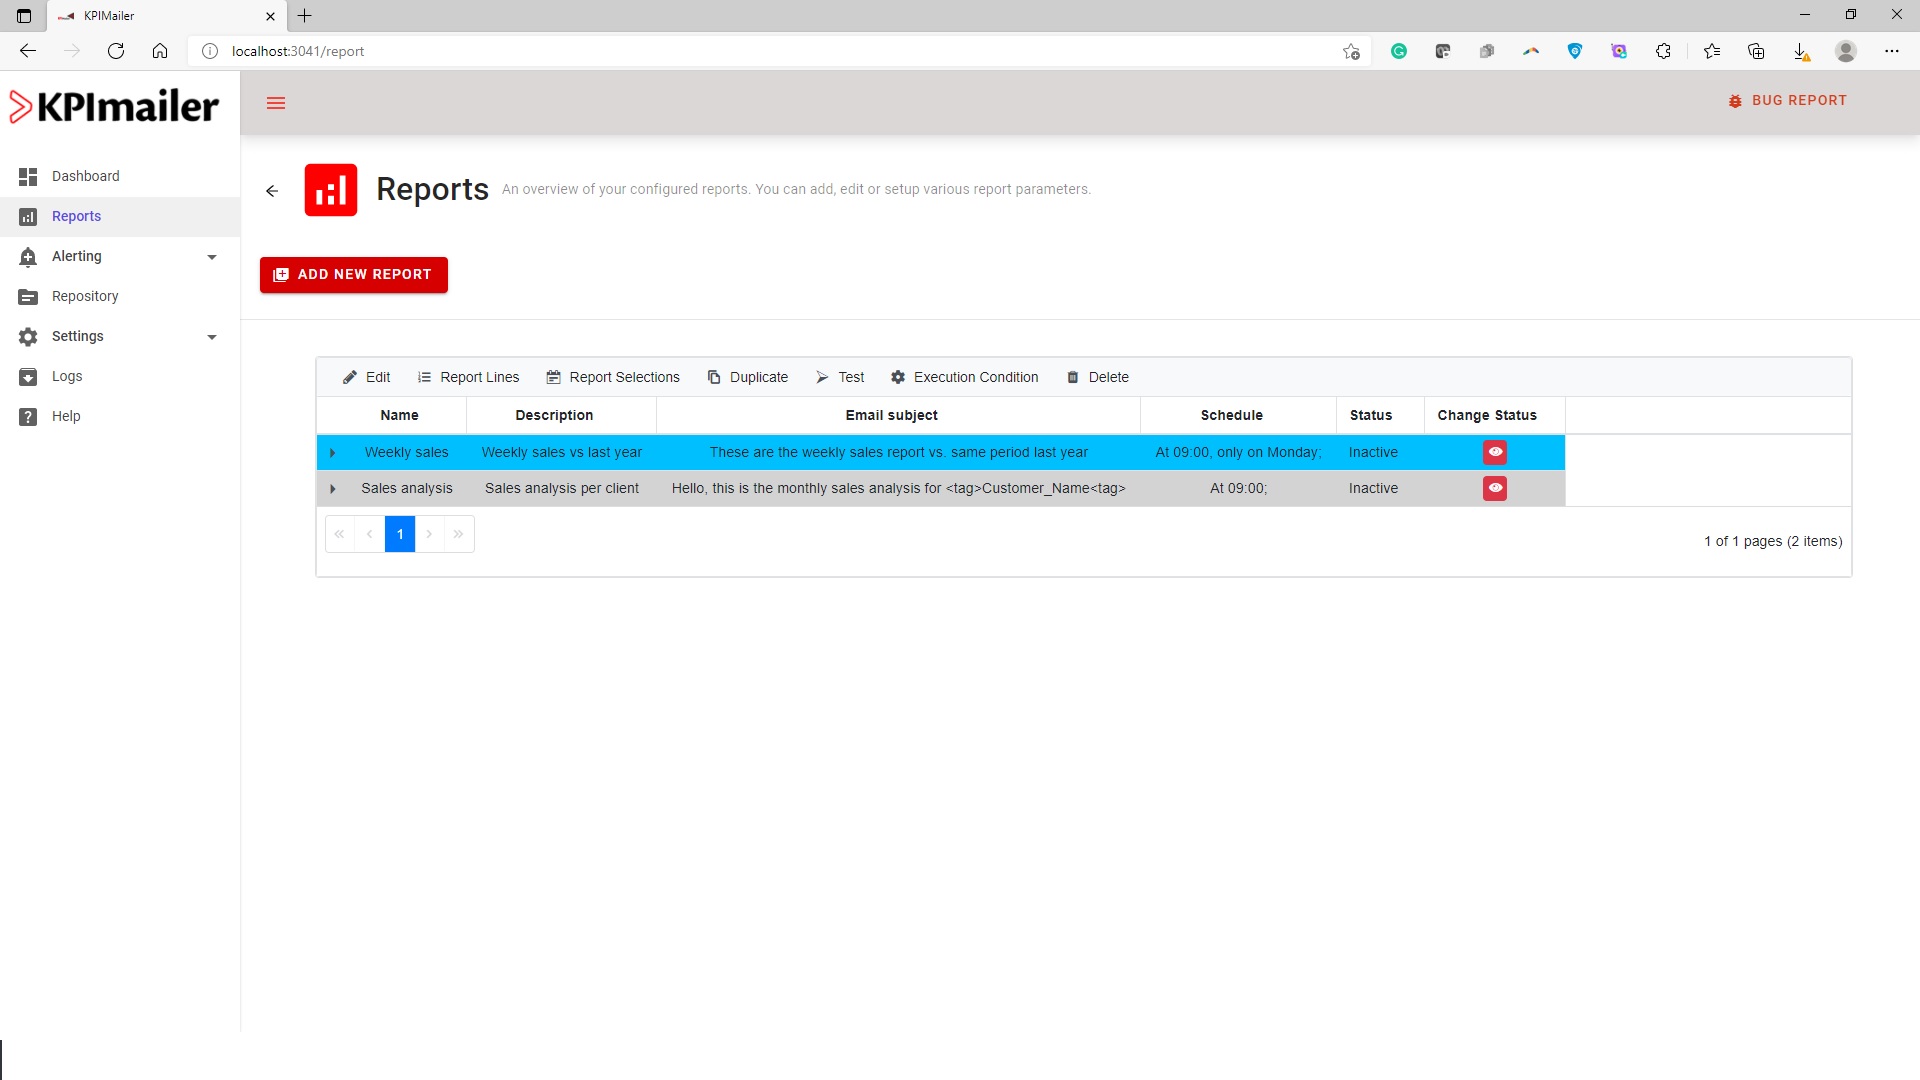Toggle status of Weekly sales report
1920x1080 pixels.
coord(1494,452)
